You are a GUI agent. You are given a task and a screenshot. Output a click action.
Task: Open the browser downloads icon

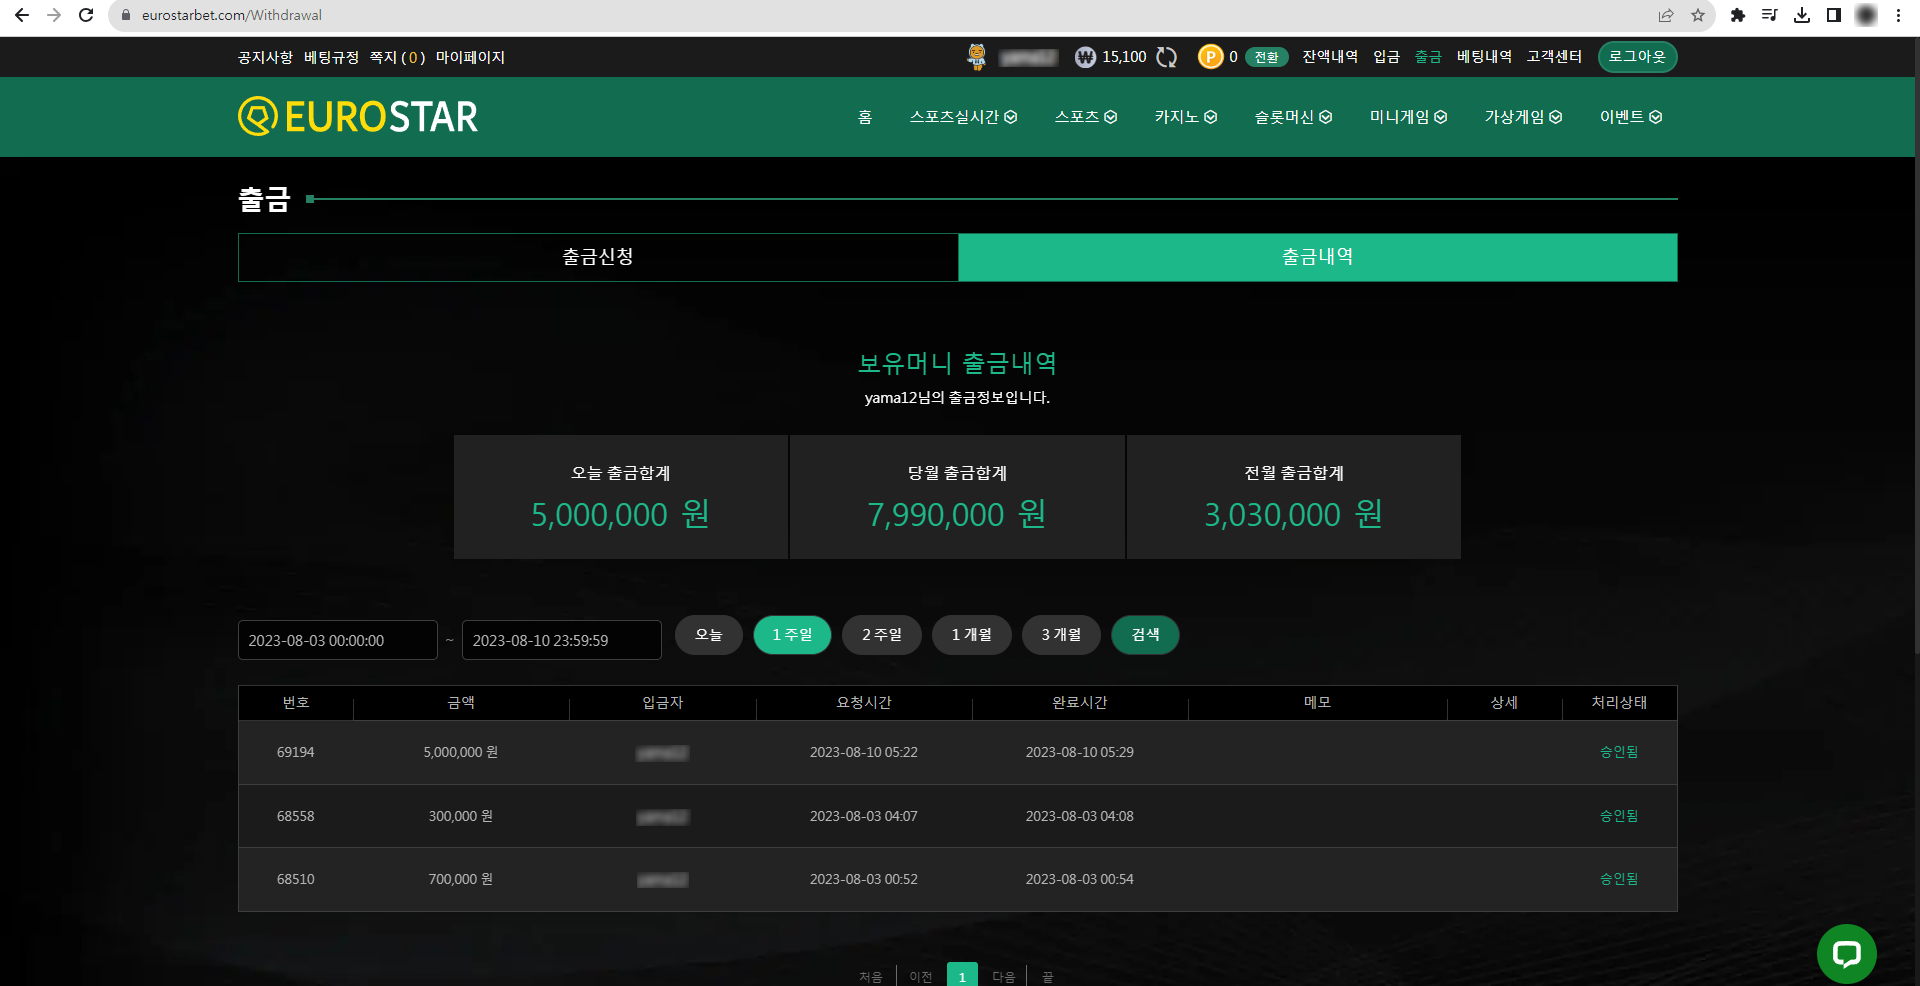pos(1802,15)
